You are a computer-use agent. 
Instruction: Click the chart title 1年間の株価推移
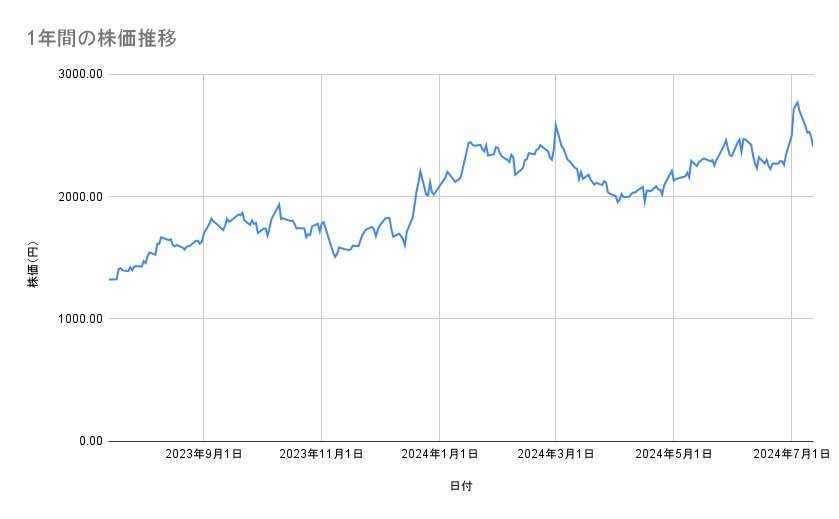click(x=103, y=39)
